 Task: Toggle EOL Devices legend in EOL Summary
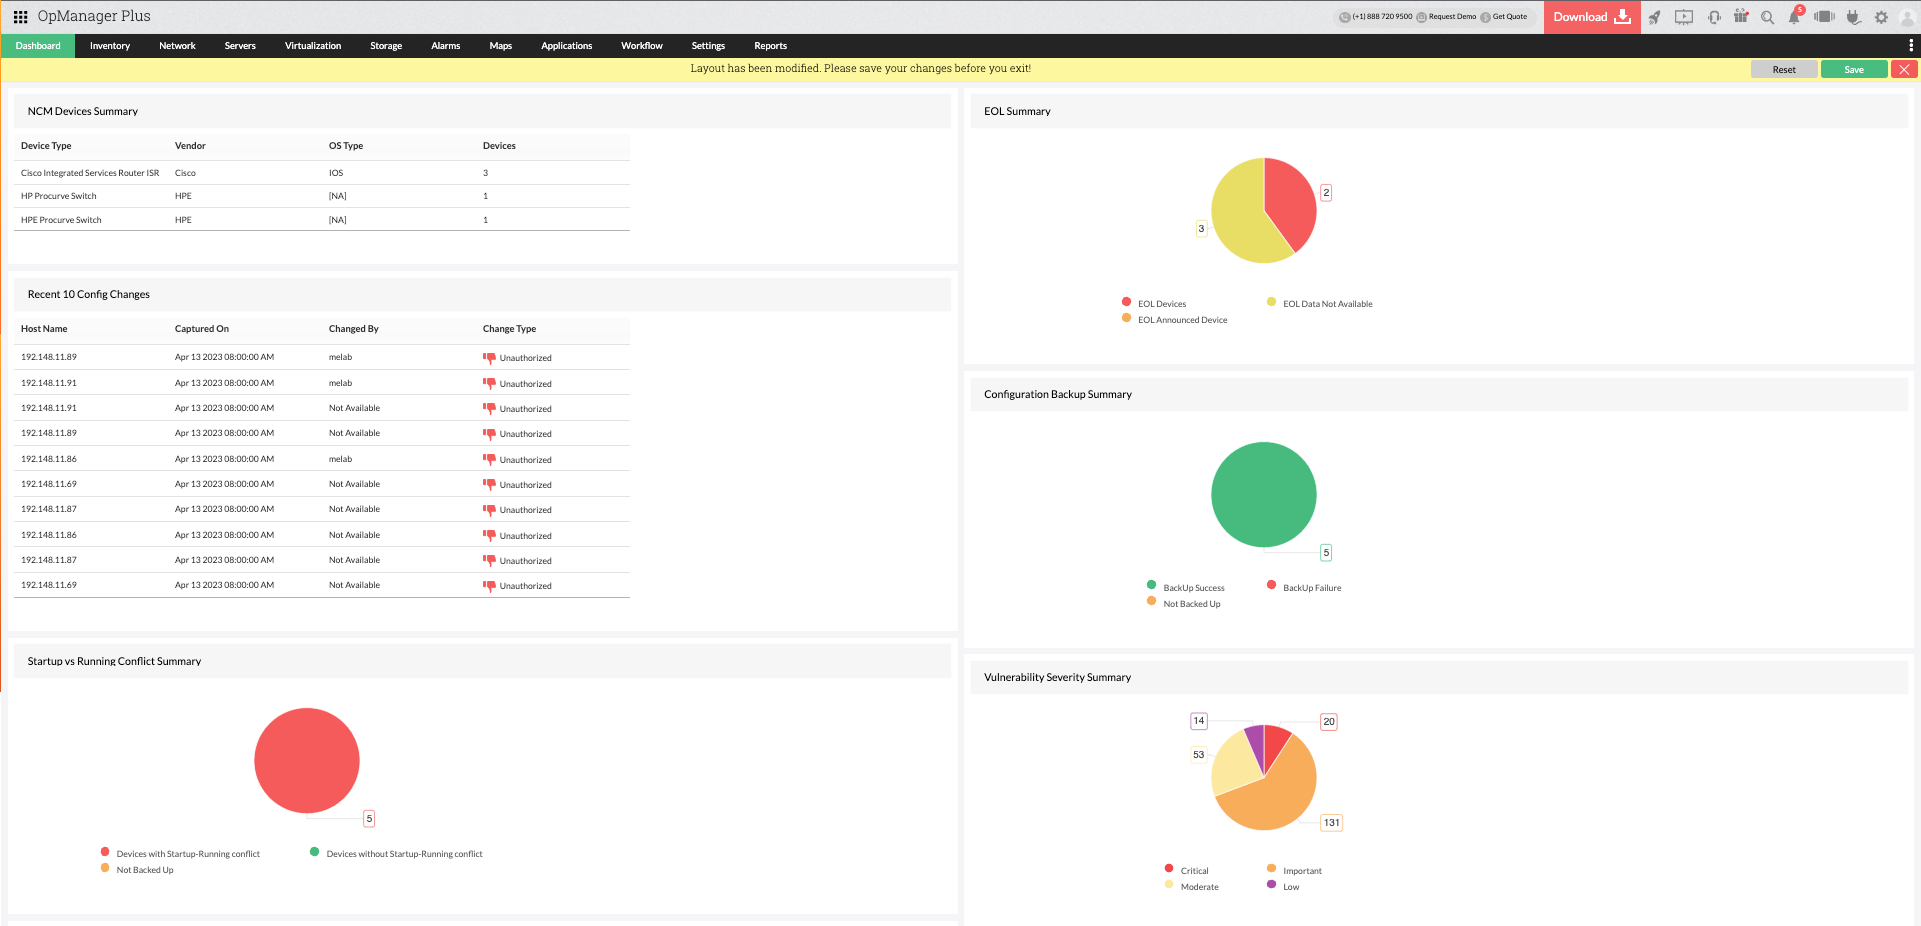click(x=1161, y=304)
